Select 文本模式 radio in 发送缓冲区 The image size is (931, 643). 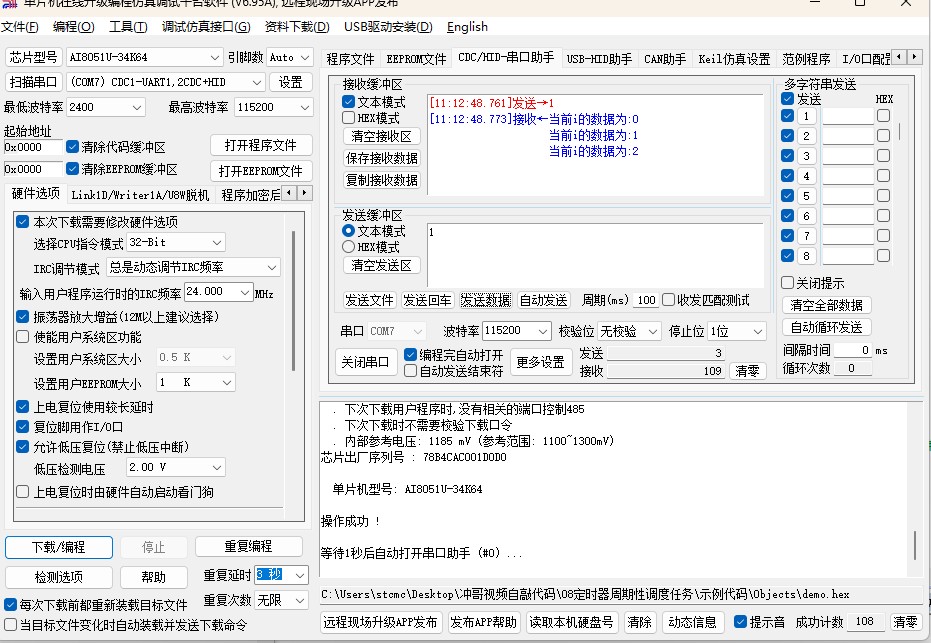click(x=349, y=231)
